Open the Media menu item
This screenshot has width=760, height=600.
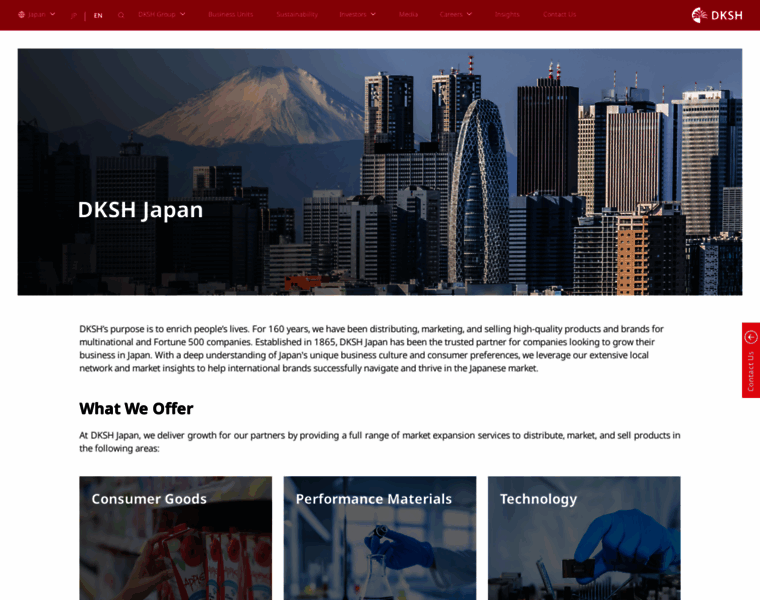coord(409,15)
